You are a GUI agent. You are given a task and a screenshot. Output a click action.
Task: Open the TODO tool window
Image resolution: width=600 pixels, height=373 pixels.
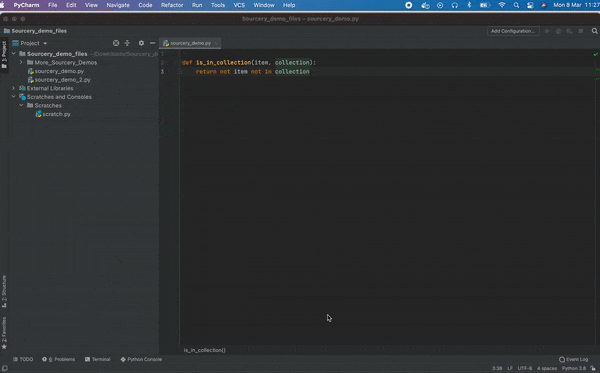pos(23,359)
